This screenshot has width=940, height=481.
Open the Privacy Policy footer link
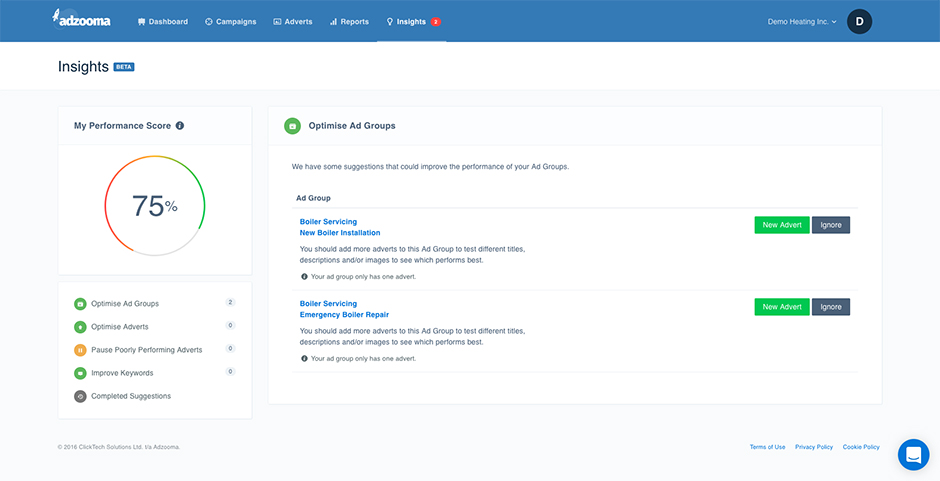pyautogui.click(x=814, y=447)
